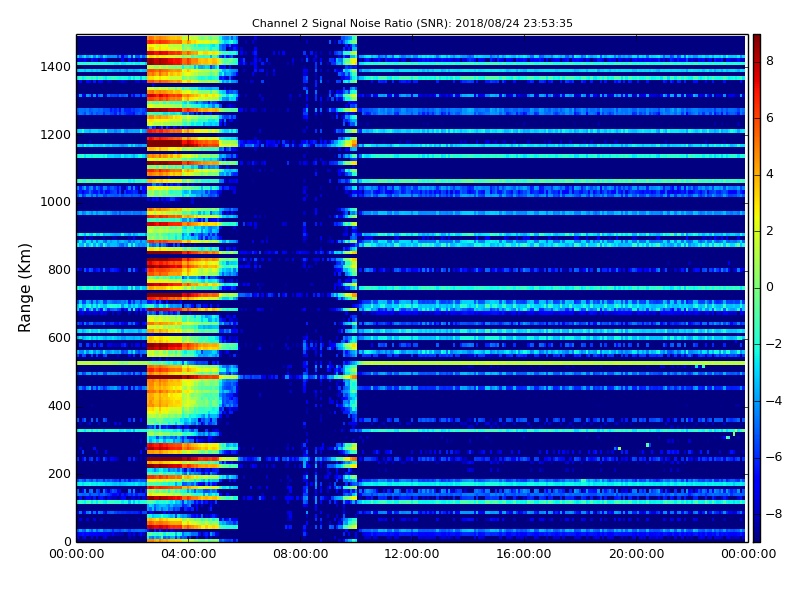
Task: Click the y-axis tick label 1000
Action: pyautogui.click(x=55, y=202)
